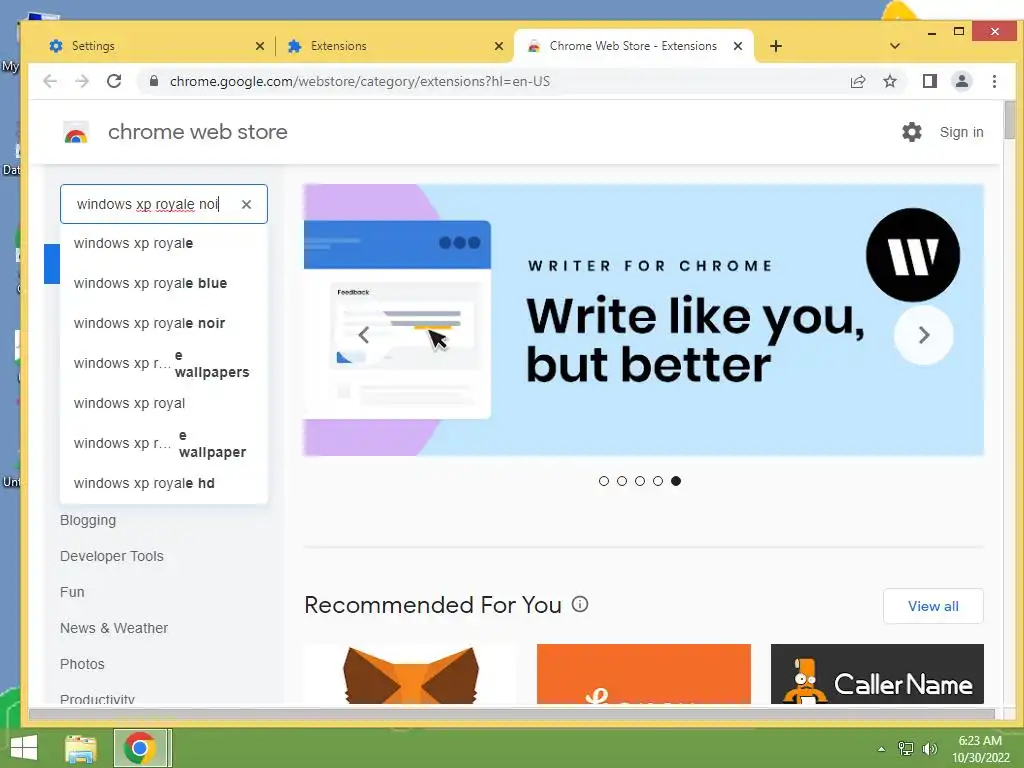The image size is (1024, 768).
Task: Clear the search box text
Action: point(246,204)
